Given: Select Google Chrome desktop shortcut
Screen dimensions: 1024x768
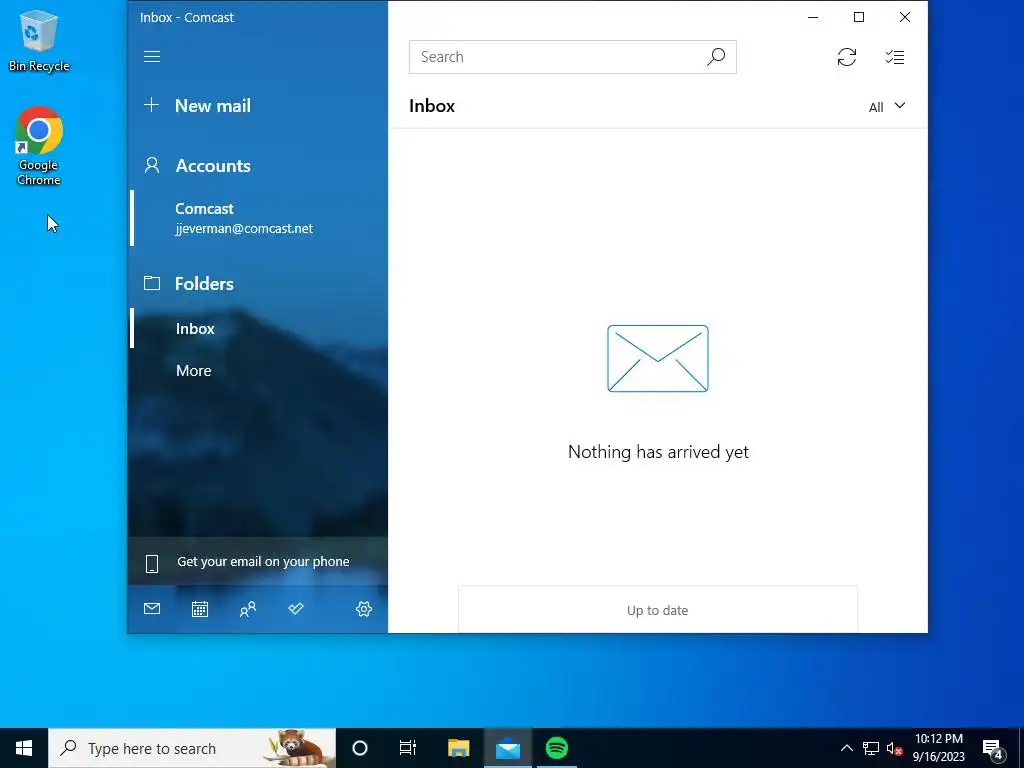Looking at the screenshot, I should pos(39,146).
